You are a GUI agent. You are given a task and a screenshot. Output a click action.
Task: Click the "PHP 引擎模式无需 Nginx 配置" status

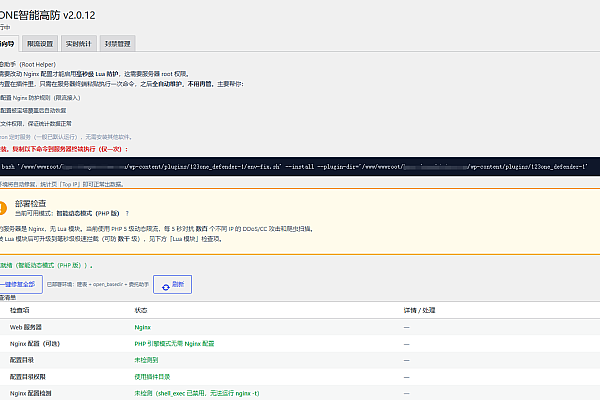coord(174,344)
